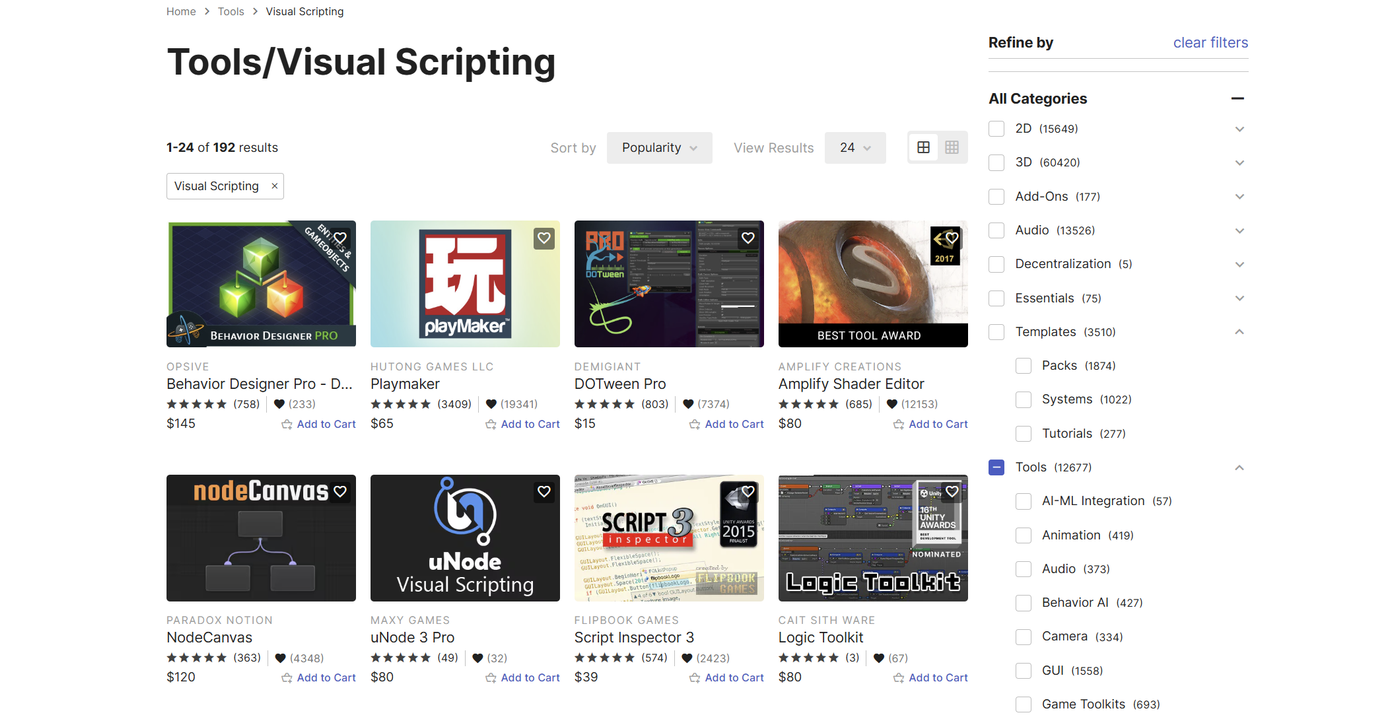The height and width of the screenshot is (721, 1400).
Task: Open Logic Toolkit product thumbnail
Action: [x=873, y=538]
